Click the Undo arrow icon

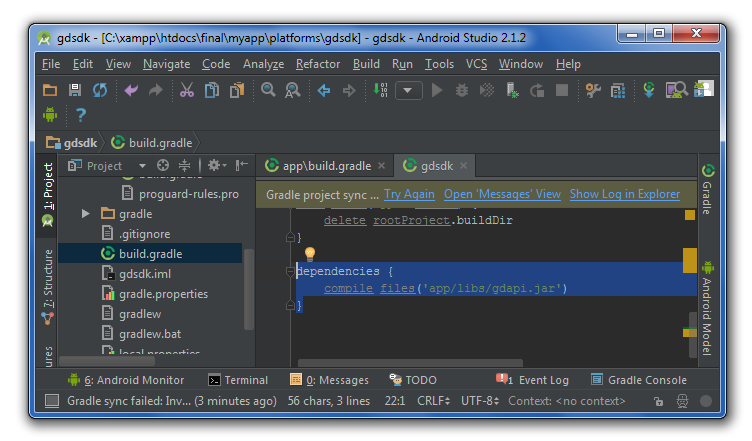tap(131, 90)
